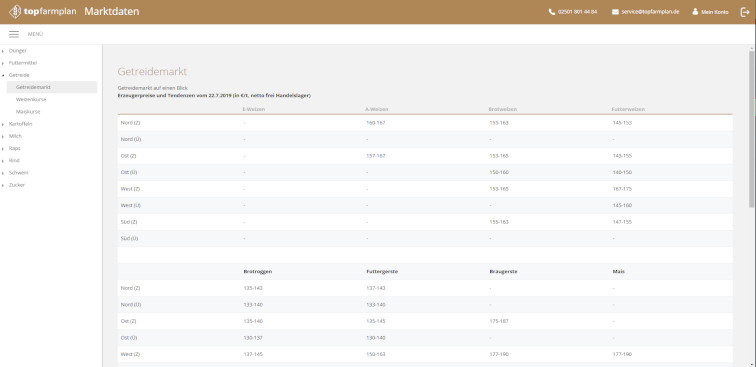Click the A-Weizen value 157-167

pyautogui.click(x=376, y=156)
